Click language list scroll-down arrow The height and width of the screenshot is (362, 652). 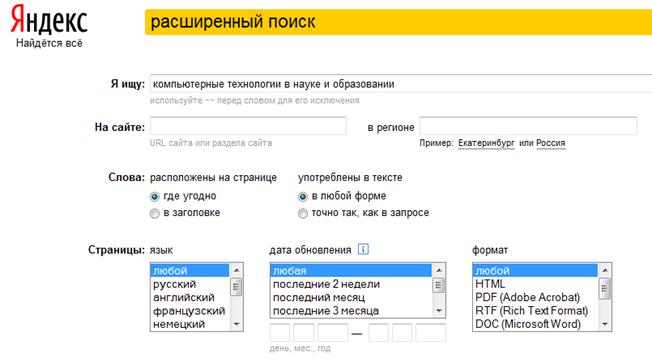pos(236,324)
